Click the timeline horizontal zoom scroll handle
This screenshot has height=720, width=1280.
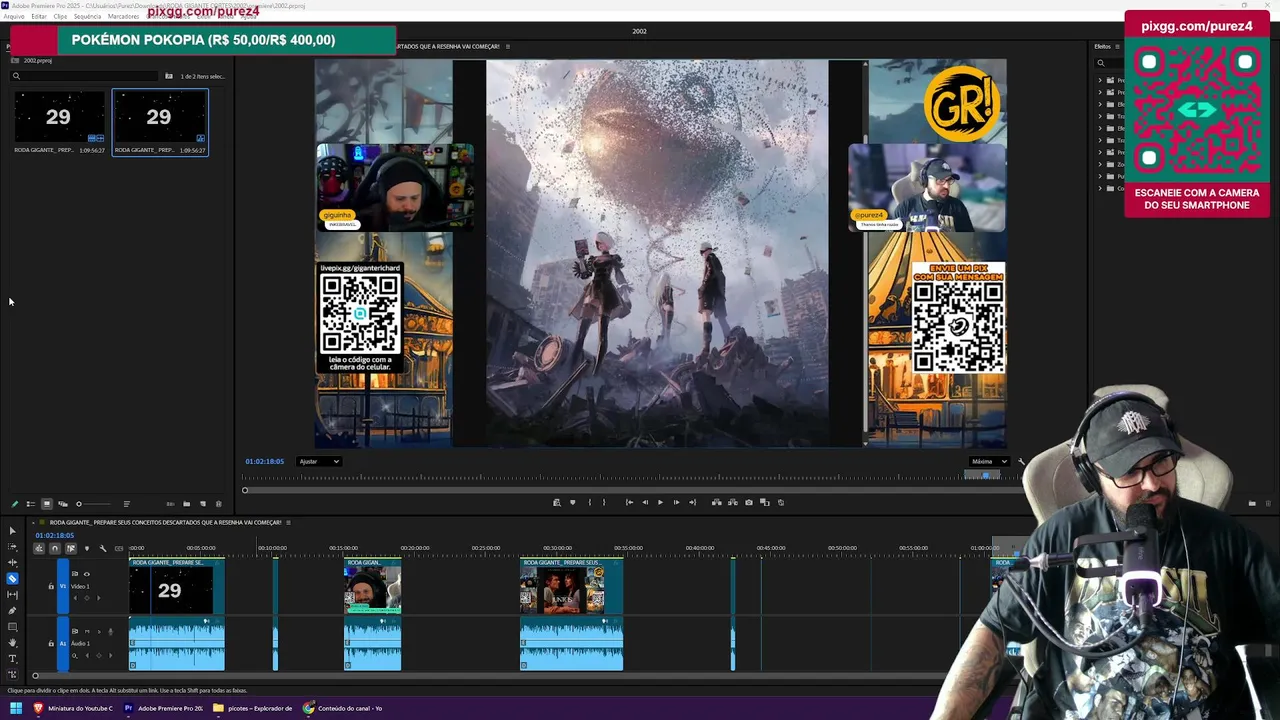[x=35, y=676]
